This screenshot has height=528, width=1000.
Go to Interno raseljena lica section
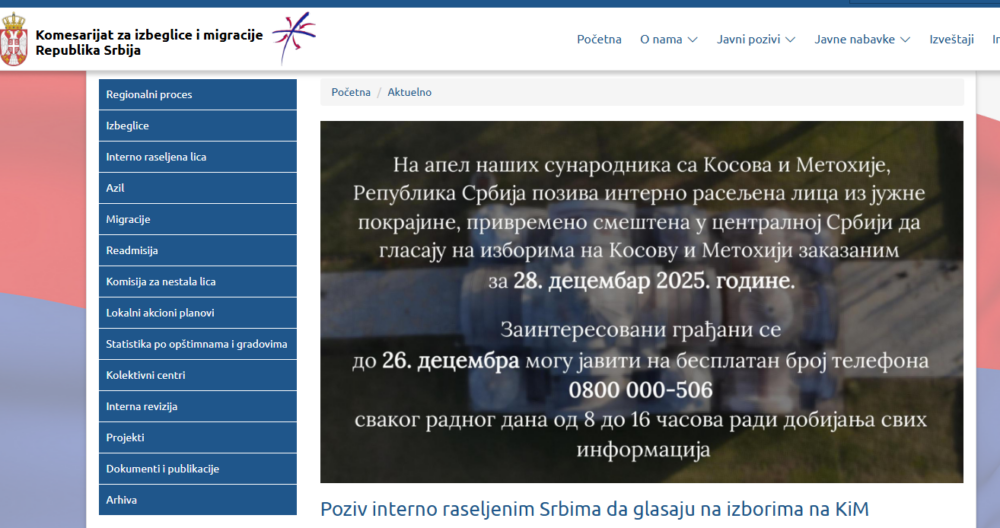[198, 157]
